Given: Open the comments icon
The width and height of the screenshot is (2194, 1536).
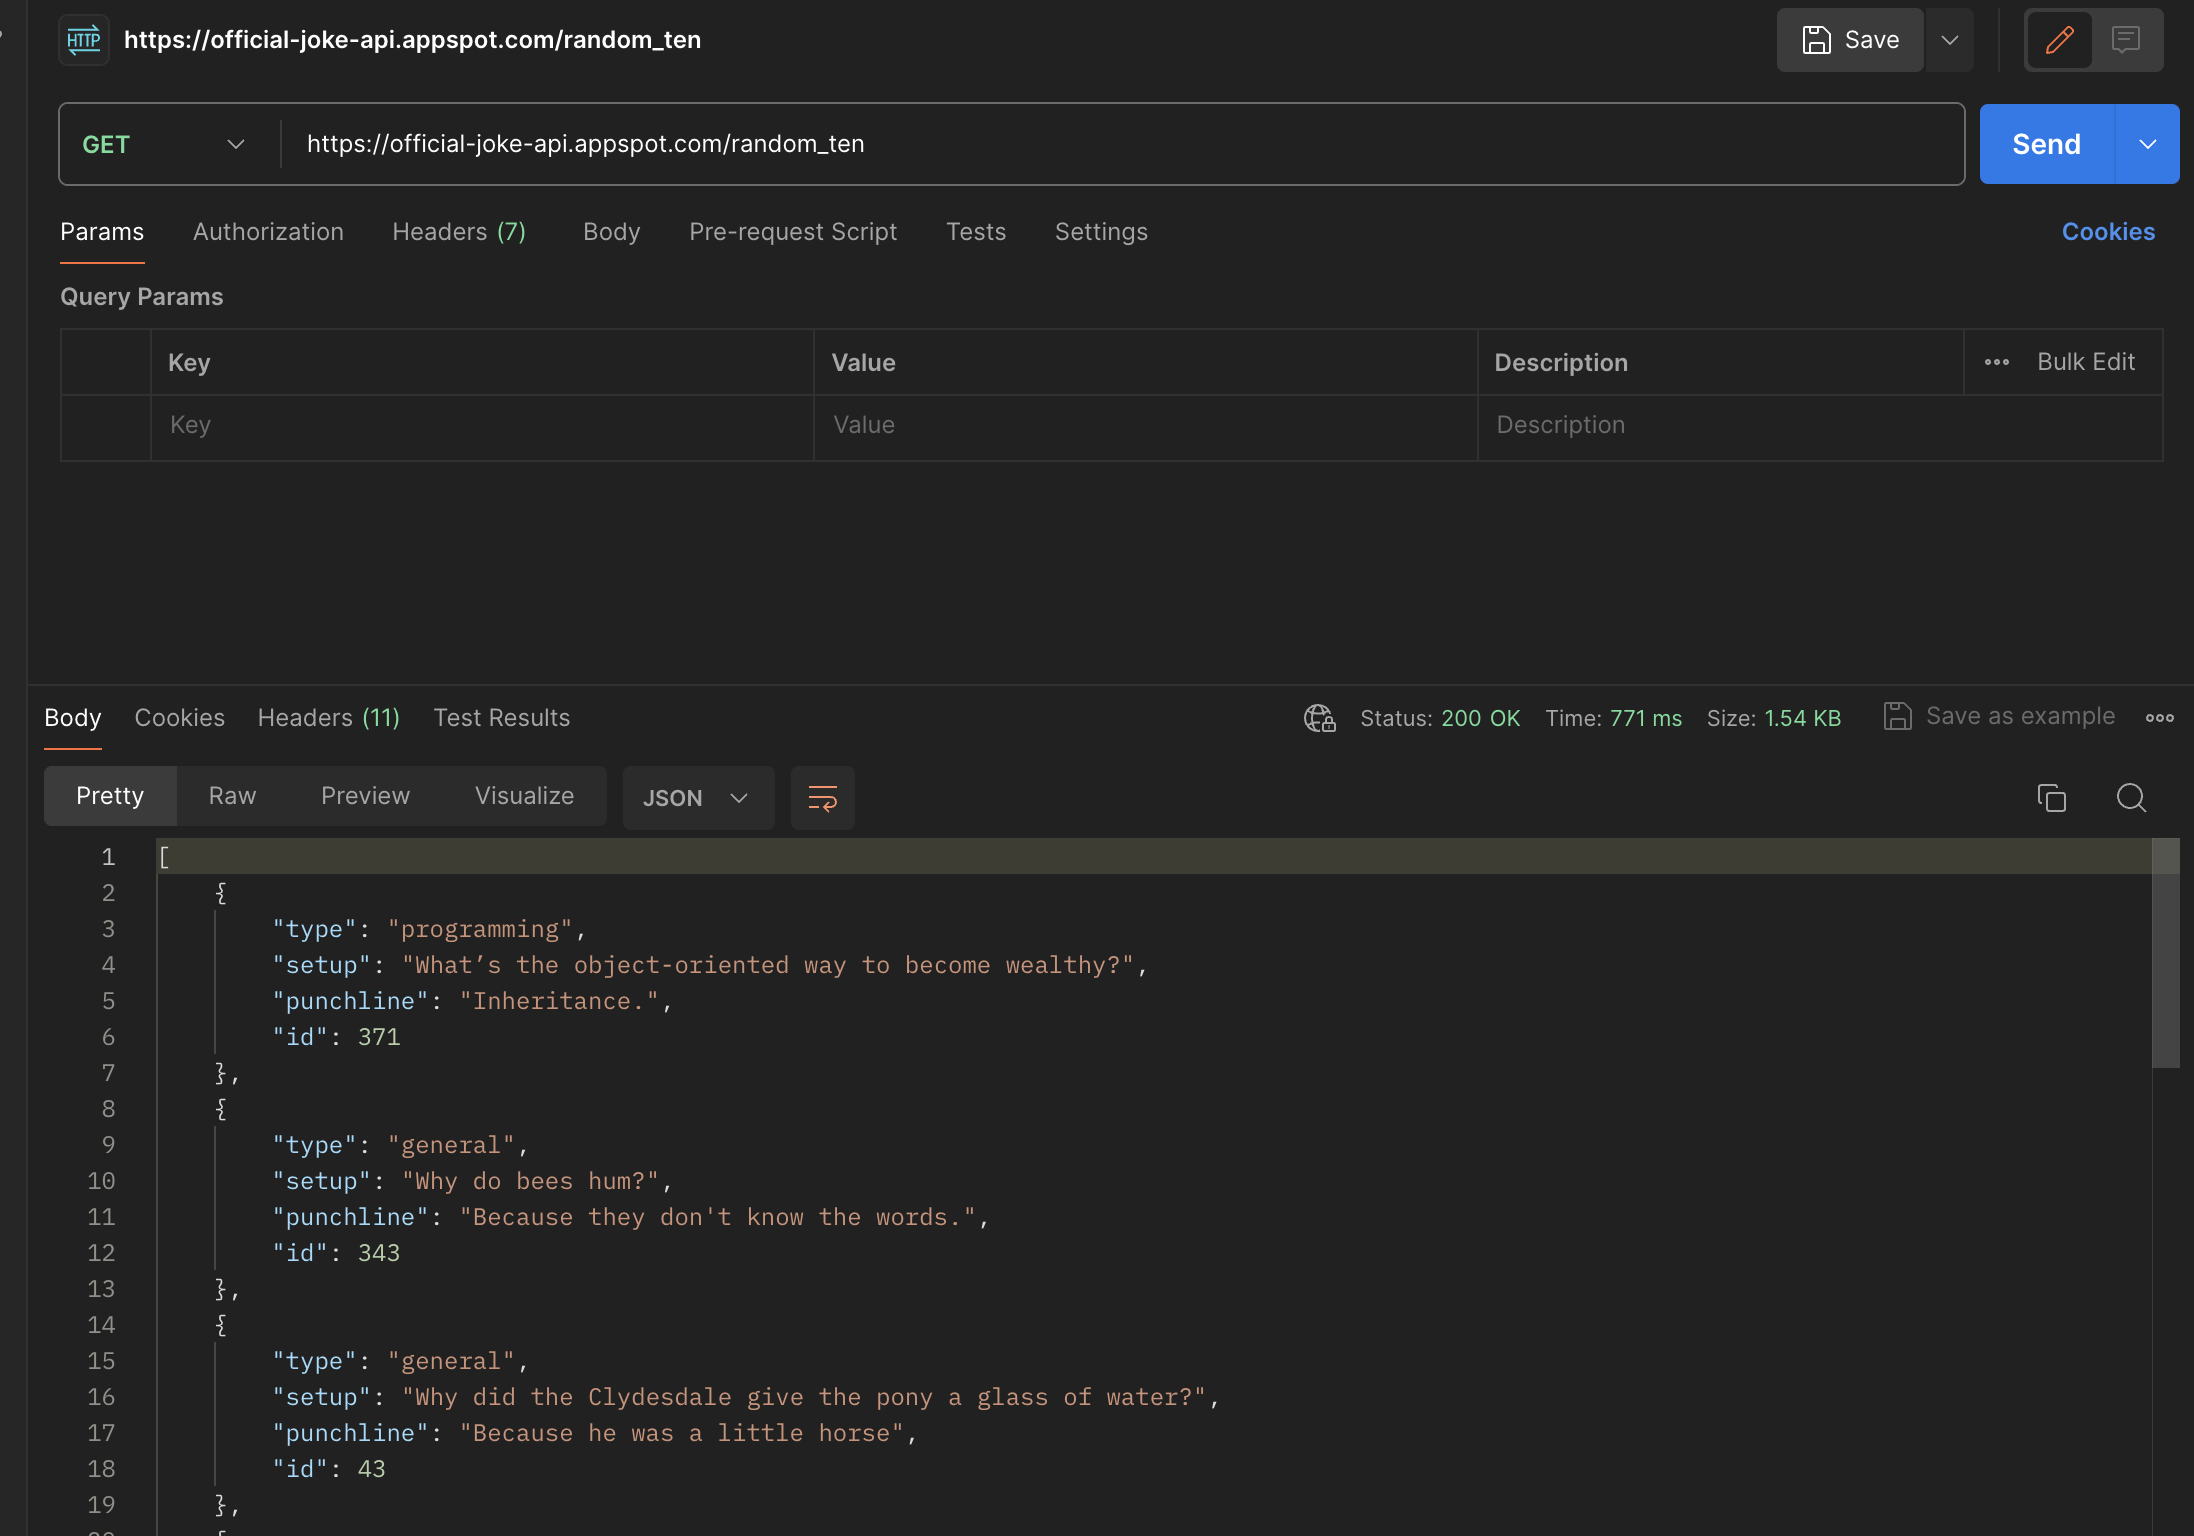Looking at the screenshot, I should point(2125,40).
